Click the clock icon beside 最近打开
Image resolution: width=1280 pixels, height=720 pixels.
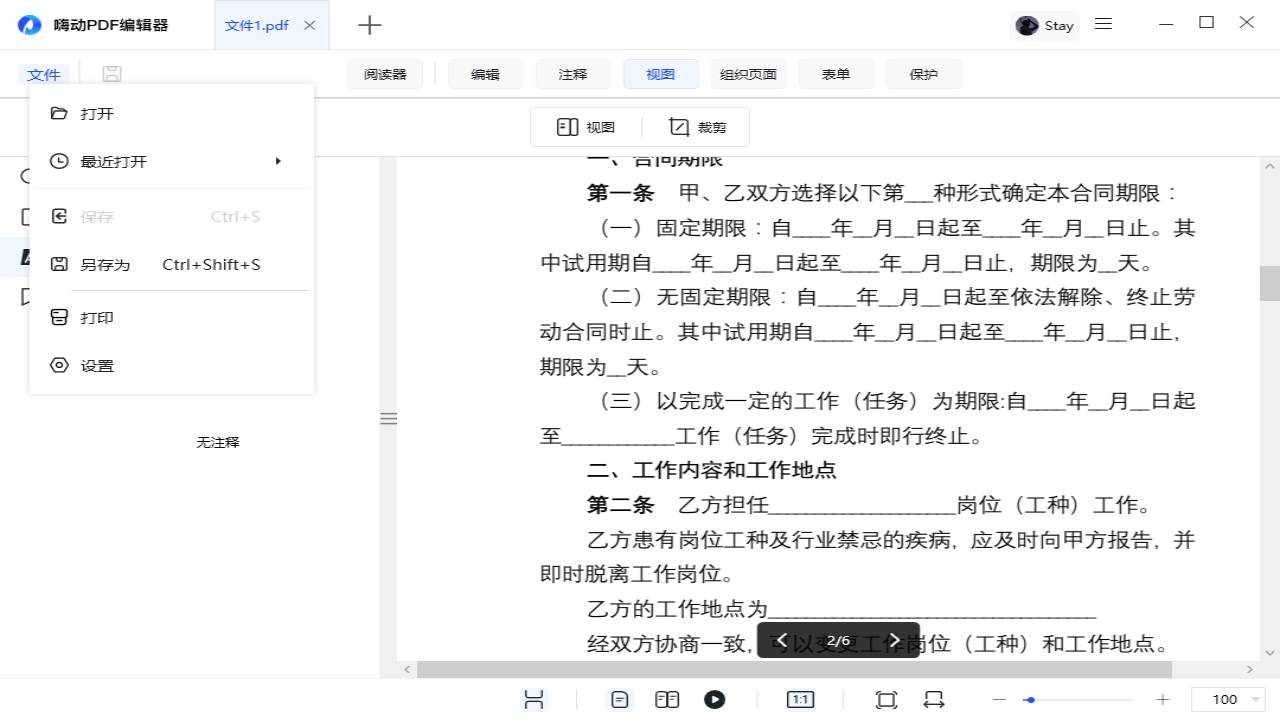59,161
